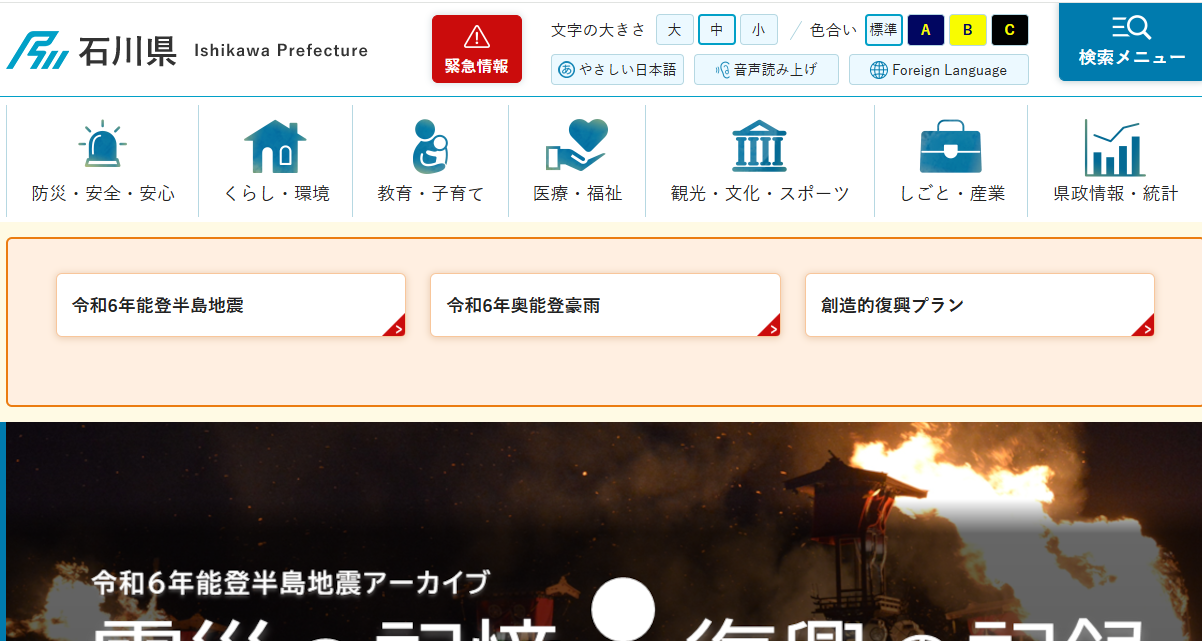
Task: Click the museum building icon for 観光・文化・スポーツ
Action: 760,147
